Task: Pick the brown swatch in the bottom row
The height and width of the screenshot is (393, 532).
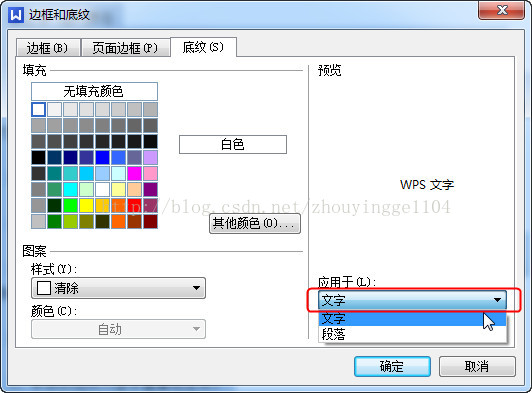Action: tap(134, 221)
